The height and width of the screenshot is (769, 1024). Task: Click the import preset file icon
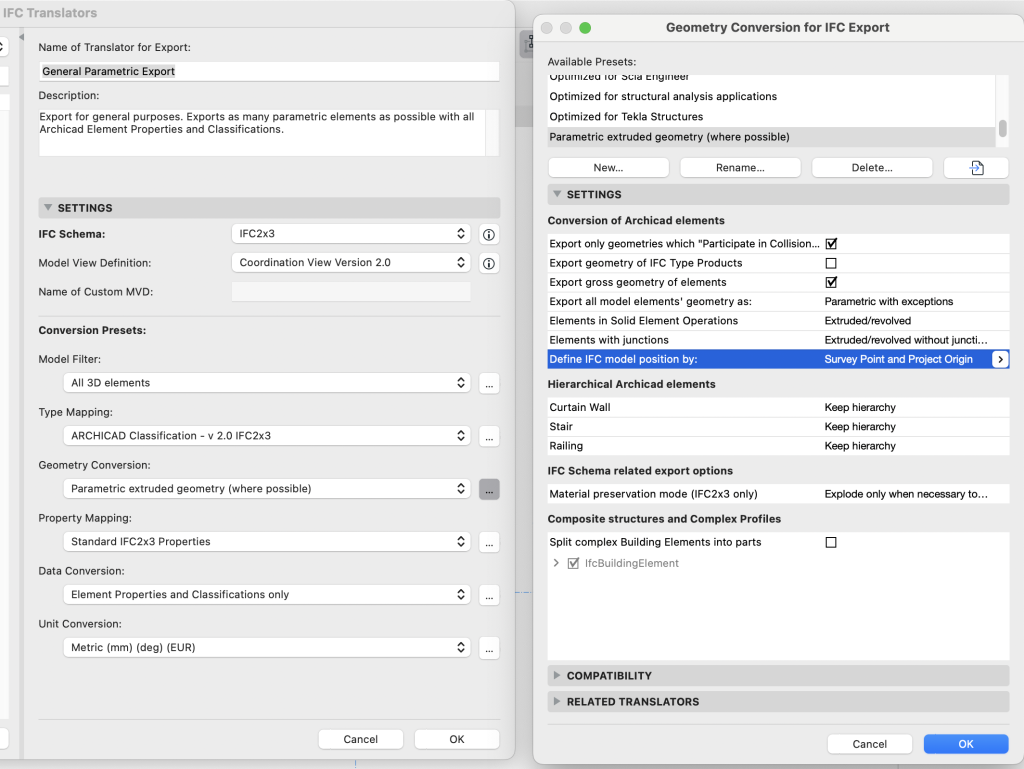point(976,168)
